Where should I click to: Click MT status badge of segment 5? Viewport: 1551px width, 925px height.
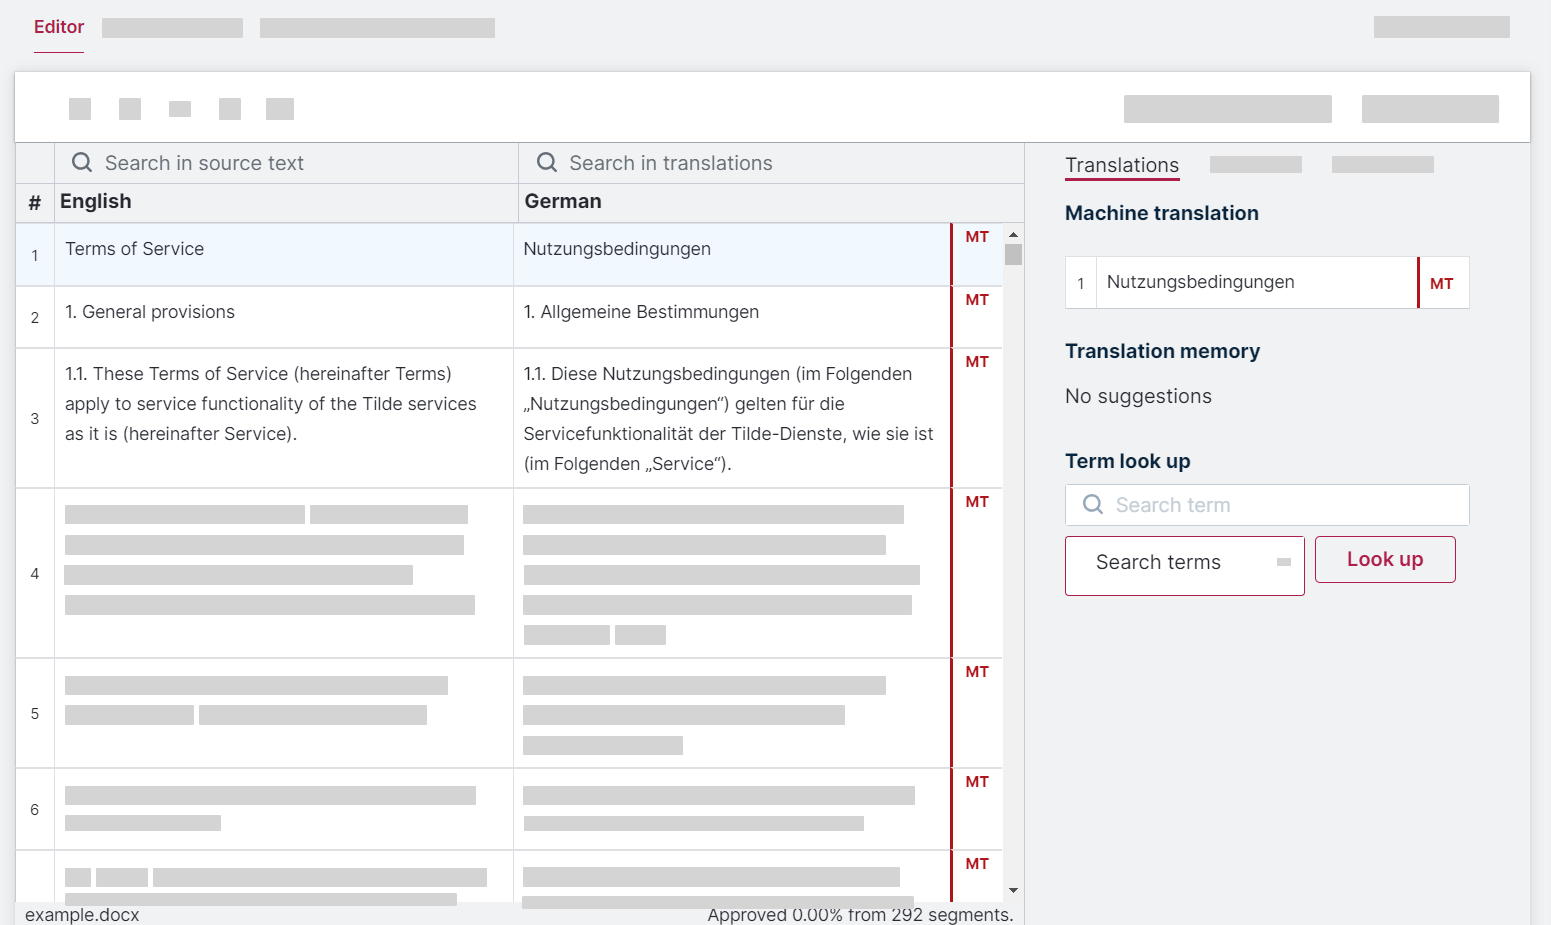point(977,672)
